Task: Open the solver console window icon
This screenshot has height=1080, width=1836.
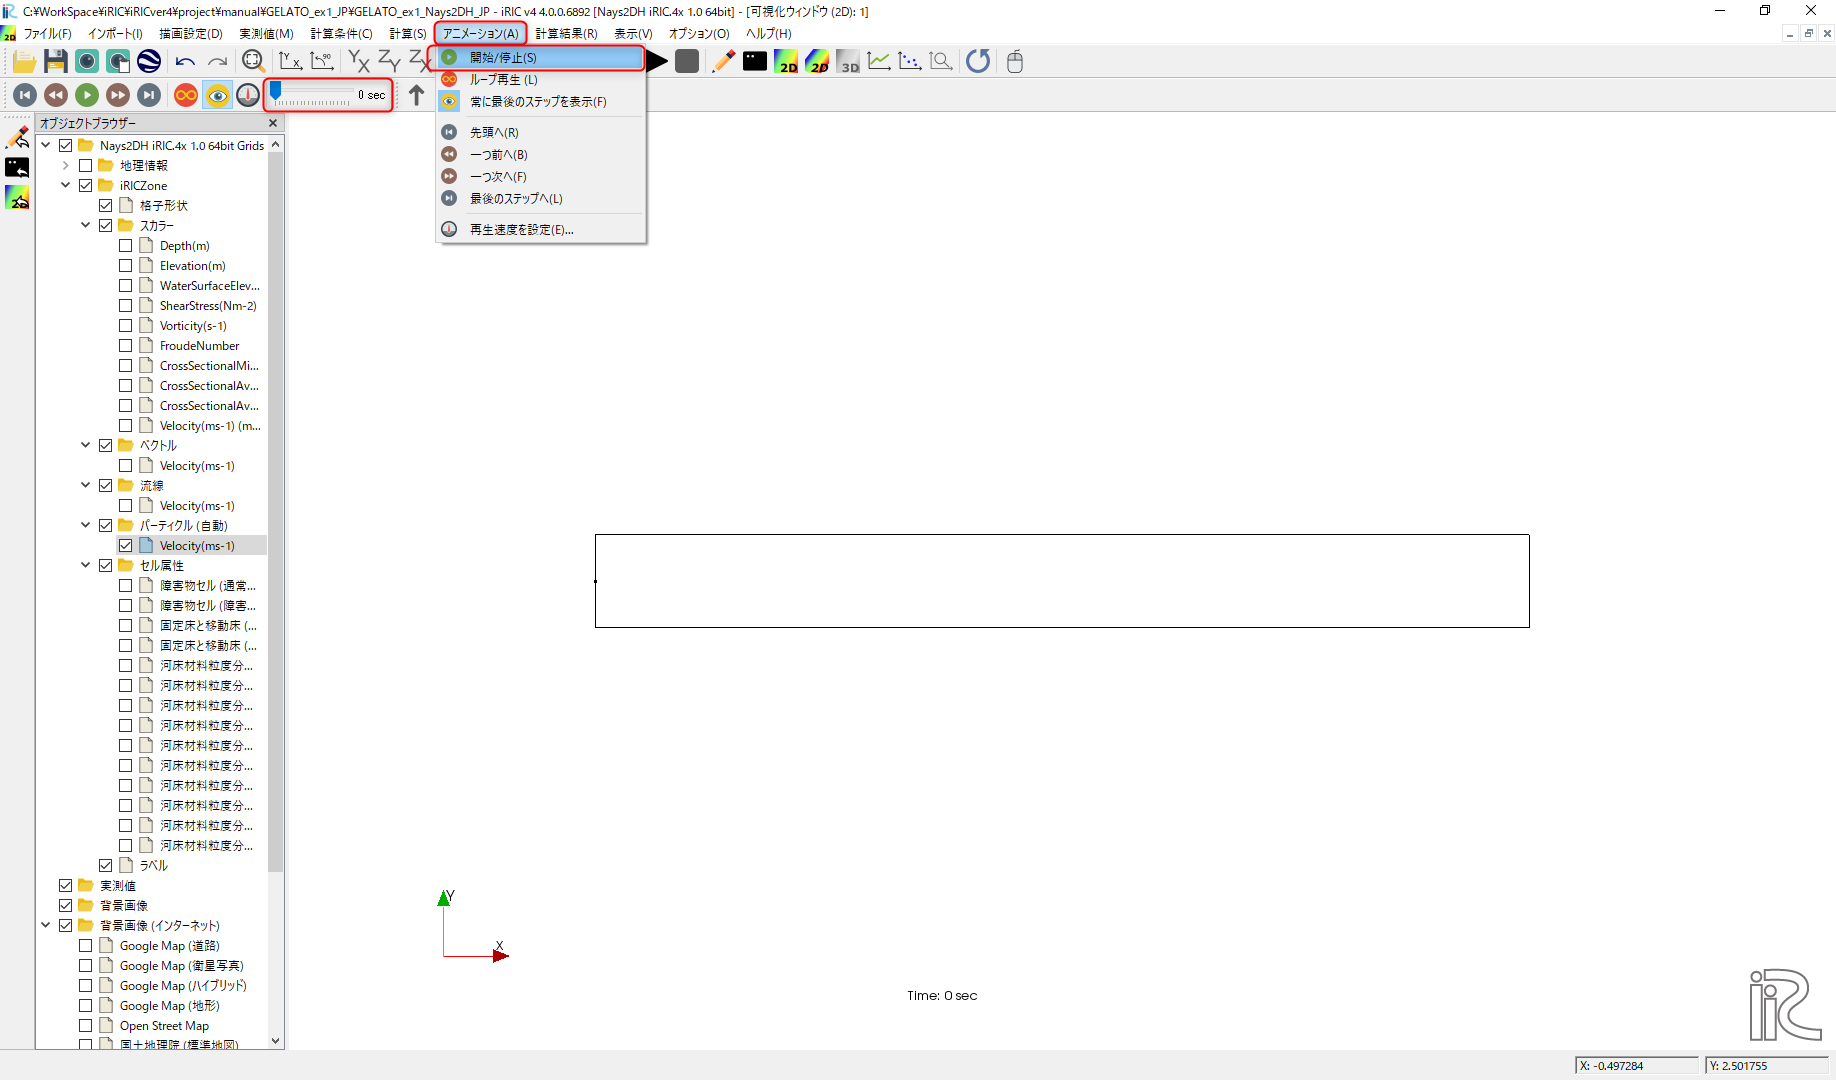Action: coord(755,62)
